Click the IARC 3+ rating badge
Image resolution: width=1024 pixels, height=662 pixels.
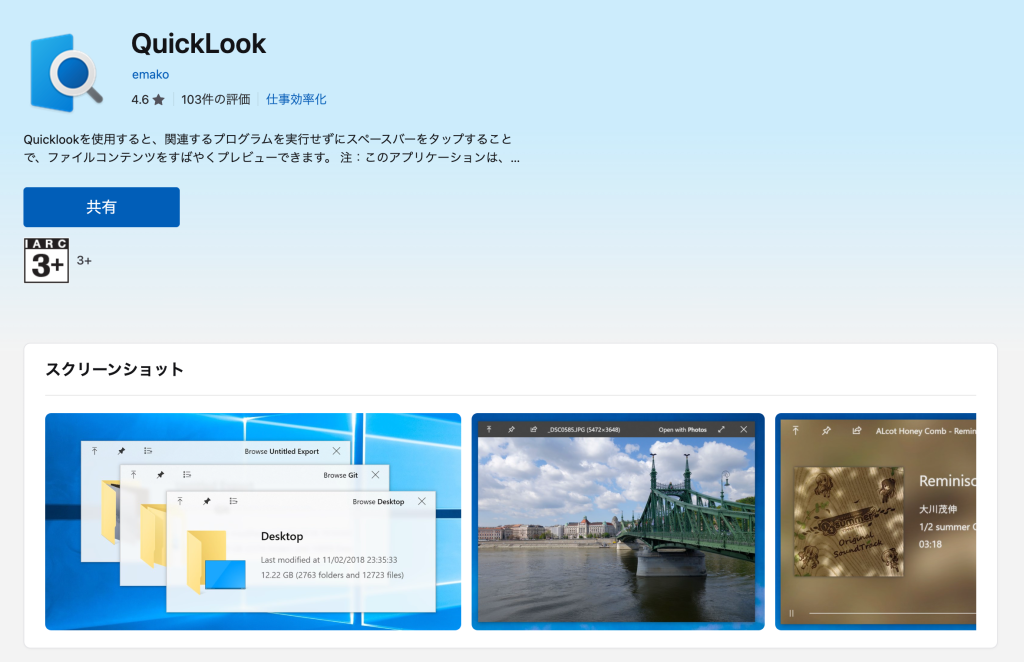click(x=46, y=260)
